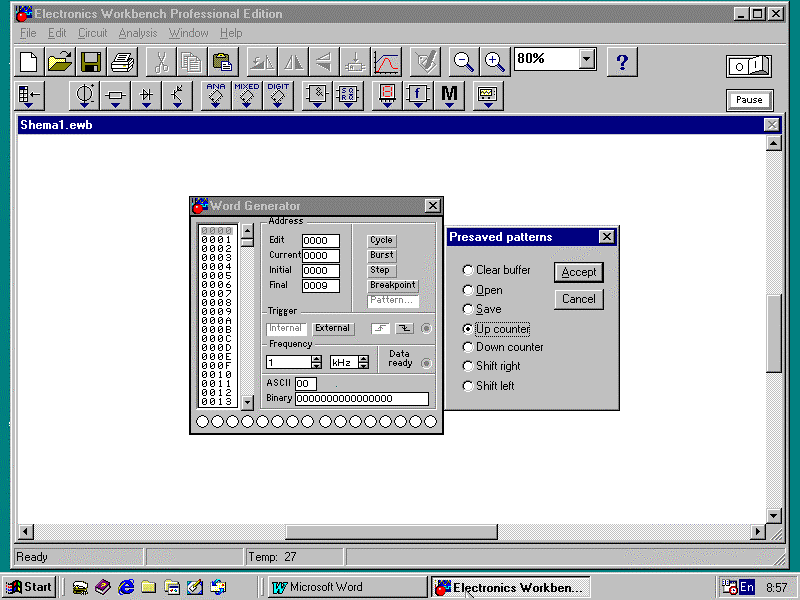This screenshot has width=800, height=600.
Task: Open the Digital ICs parts bin
Action: [x=278, y=95]
